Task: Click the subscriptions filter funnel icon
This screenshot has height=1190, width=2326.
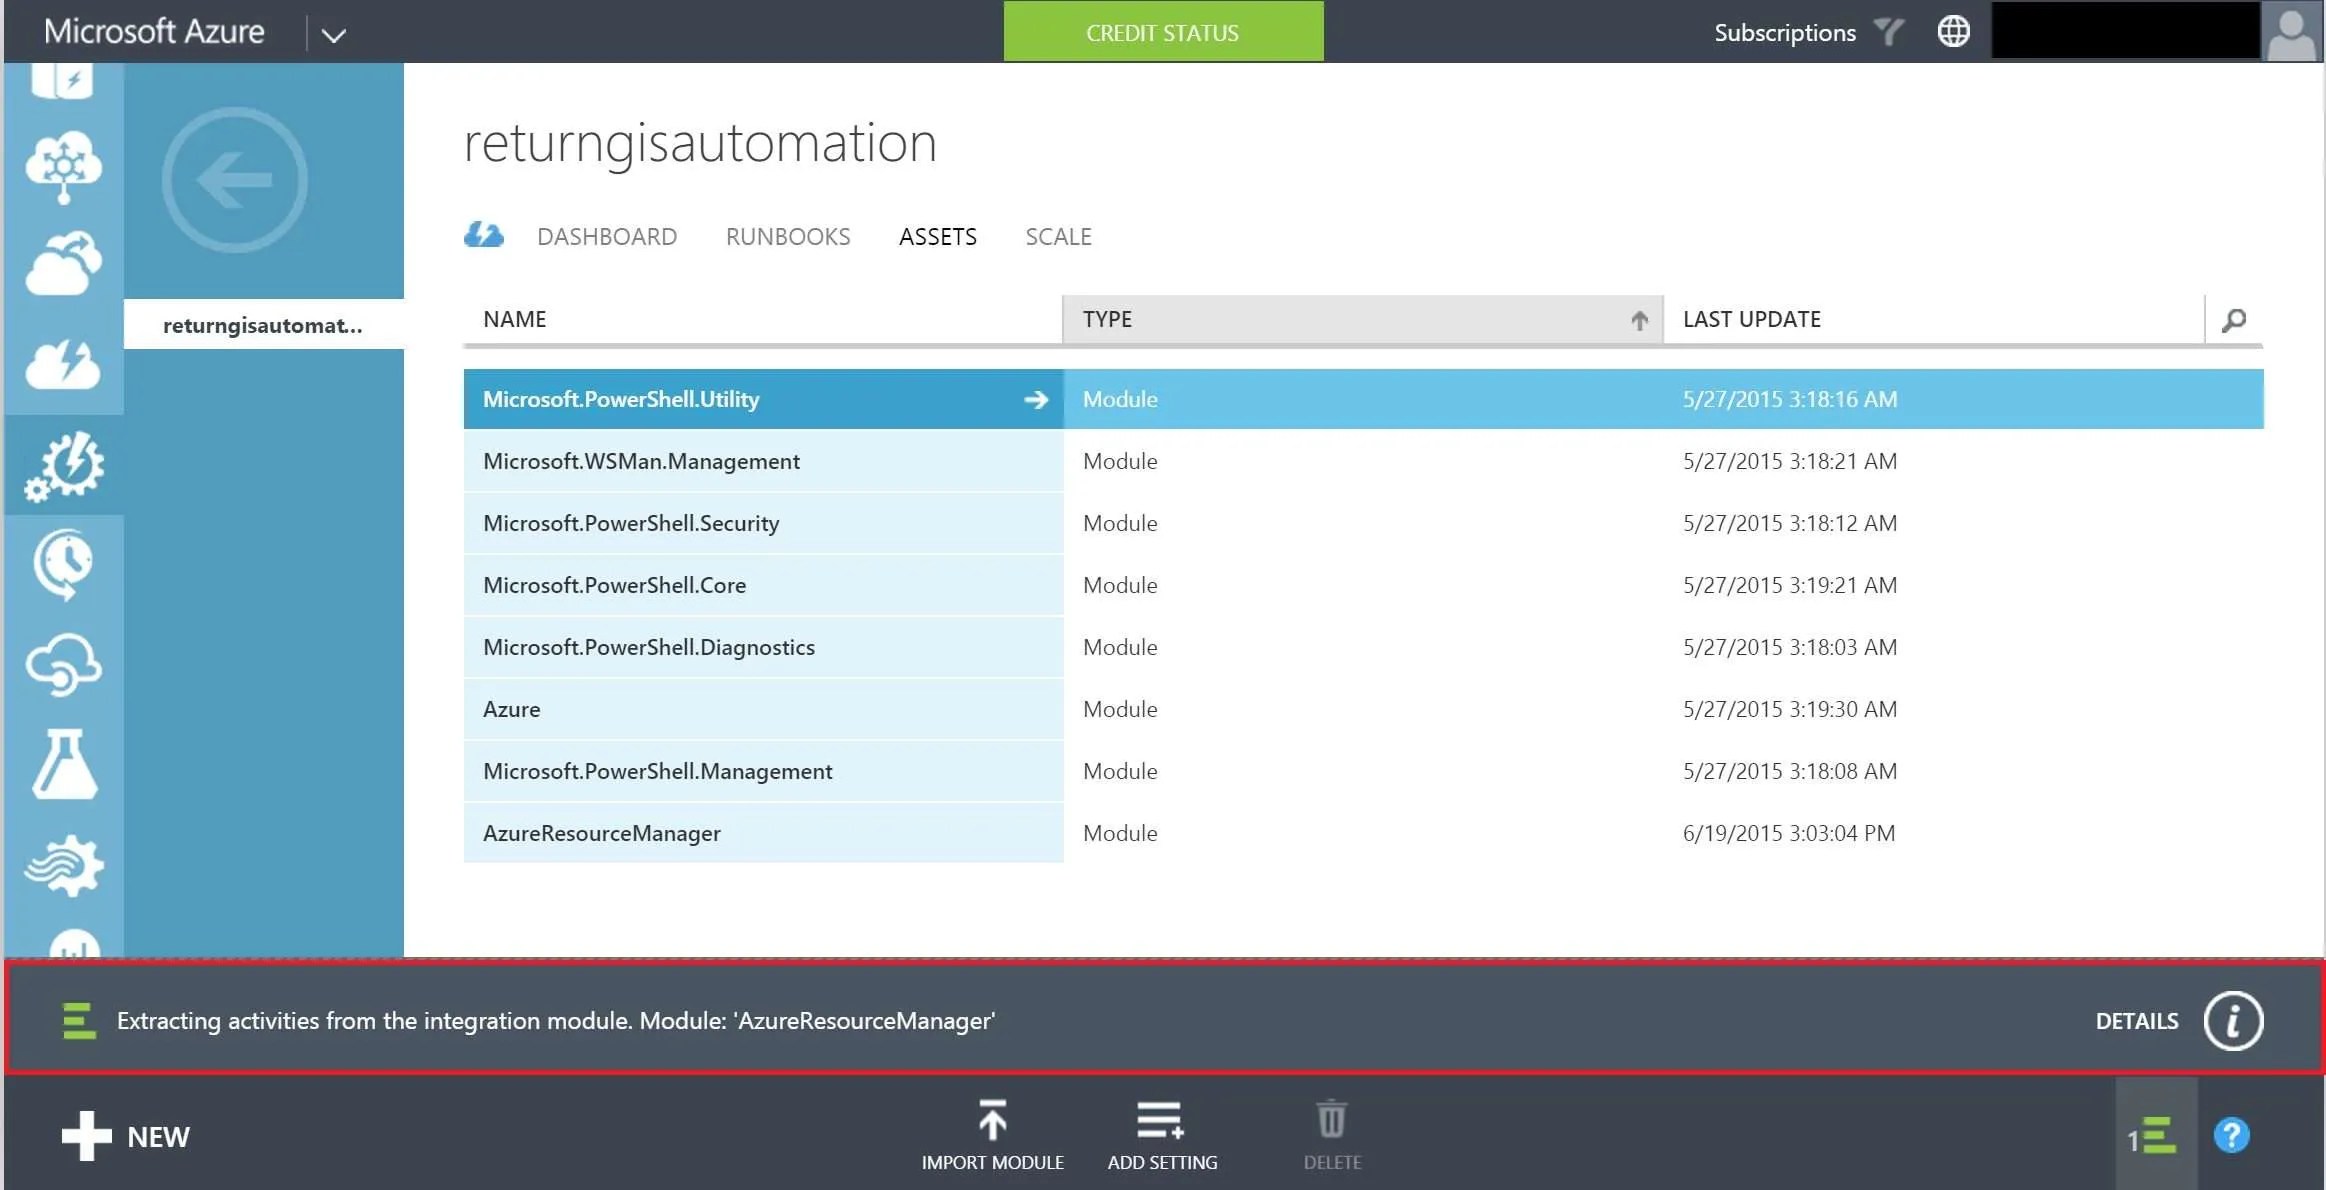Action: pos(1888,32)
